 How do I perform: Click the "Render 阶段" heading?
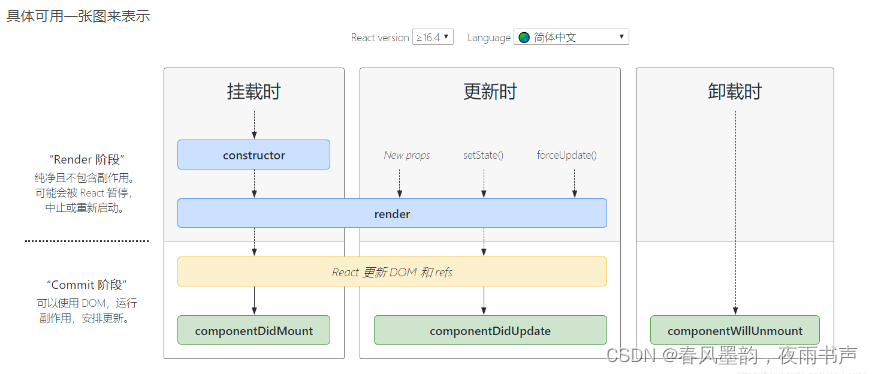[87, 160]
